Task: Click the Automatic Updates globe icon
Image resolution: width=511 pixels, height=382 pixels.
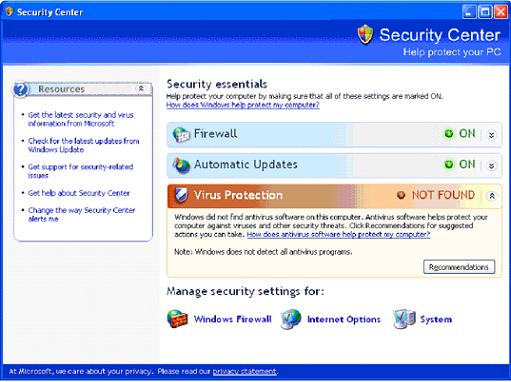Action: click(x=181, y=165)
